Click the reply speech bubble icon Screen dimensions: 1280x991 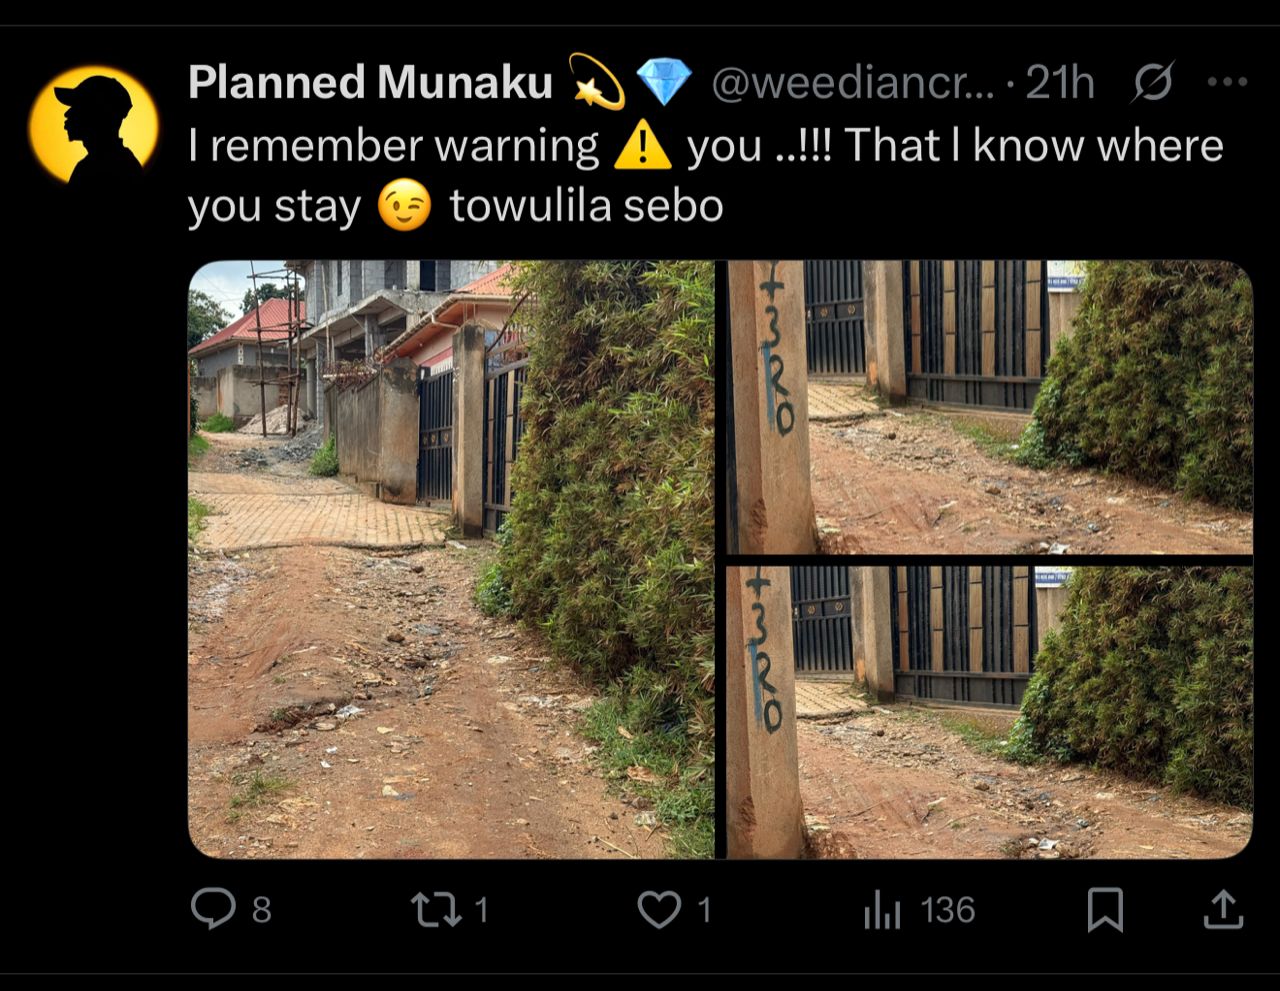[212, 909]
